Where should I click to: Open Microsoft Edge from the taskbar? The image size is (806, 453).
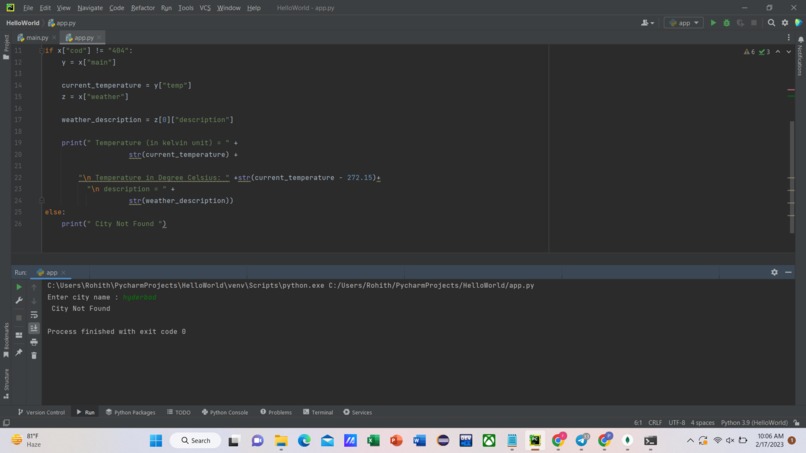[304, 441]
